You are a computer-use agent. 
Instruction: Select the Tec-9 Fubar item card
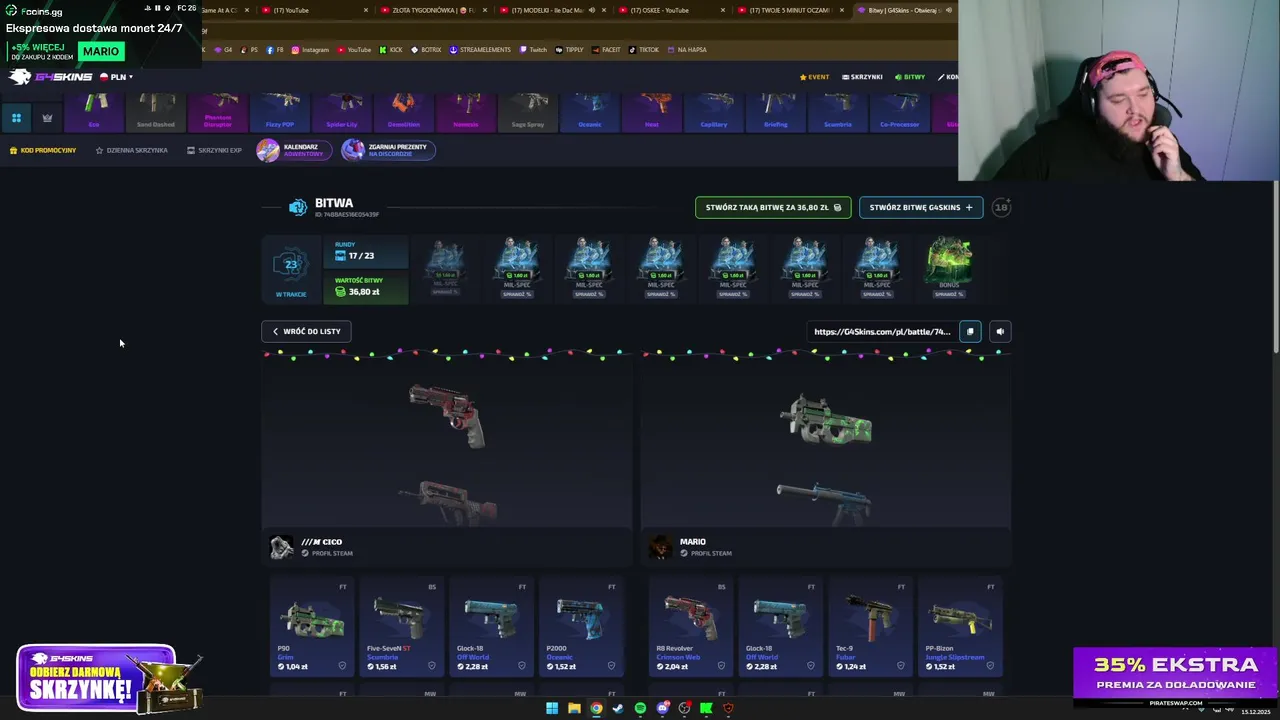click(871, 628)
